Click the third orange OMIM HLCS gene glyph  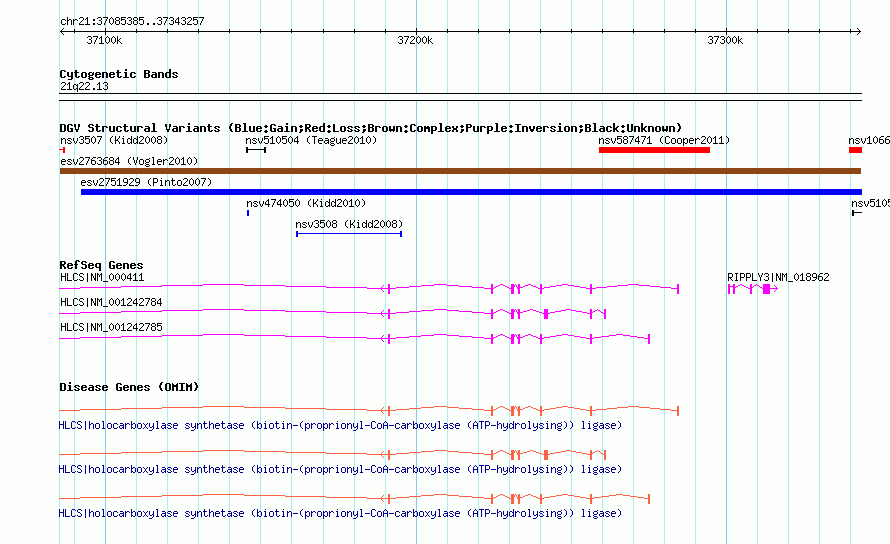[x=355, y=499]
